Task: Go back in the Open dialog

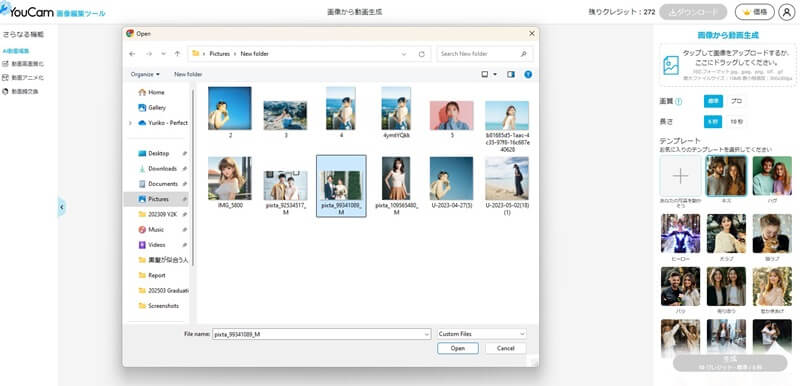Action: coord(132,54)
